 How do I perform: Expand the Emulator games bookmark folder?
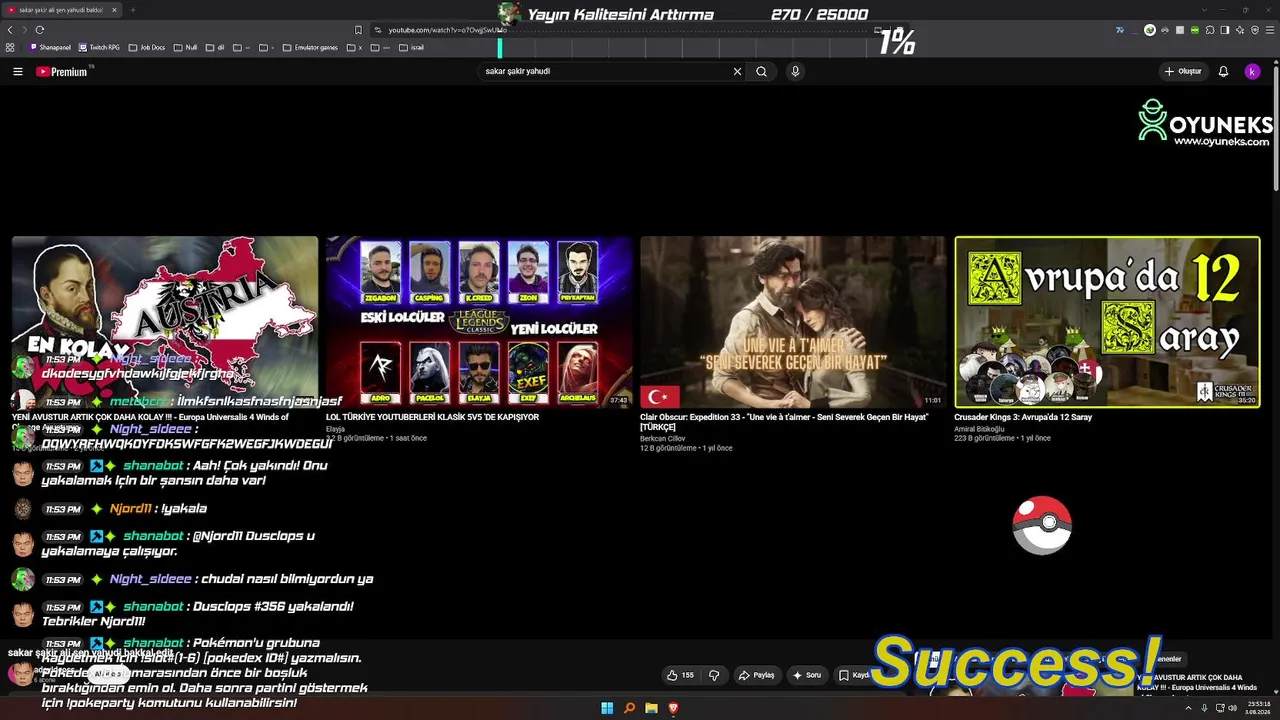click(x=310, y=47)
